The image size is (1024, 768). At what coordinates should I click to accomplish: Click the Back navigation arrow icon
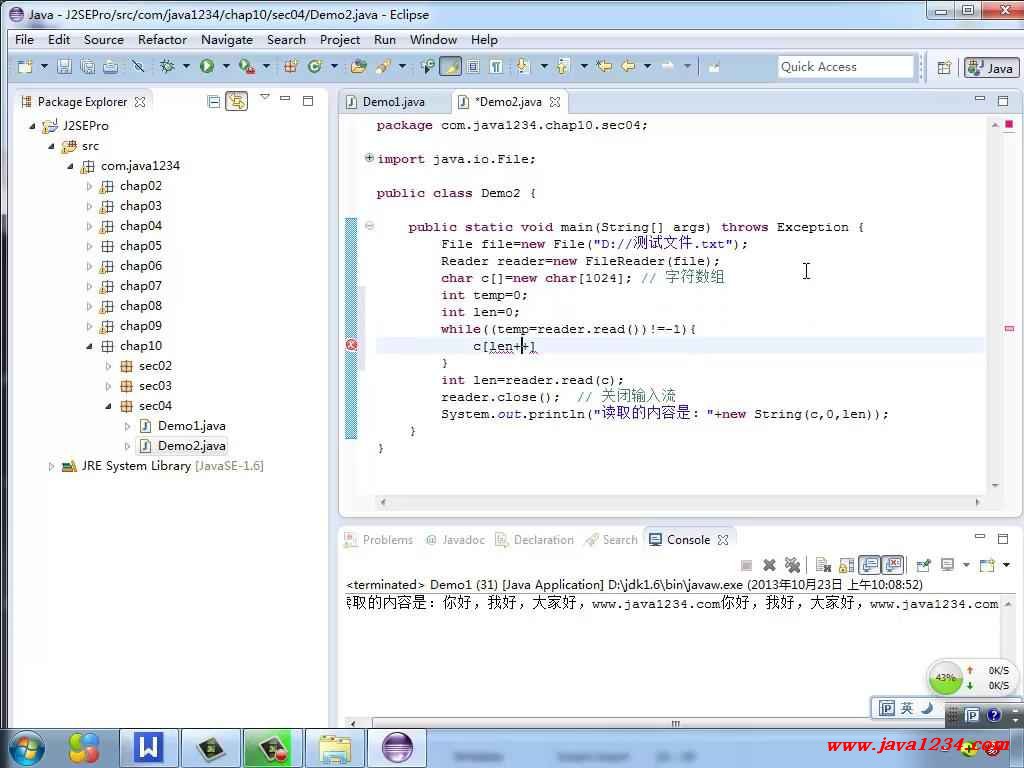coord(628,66)
